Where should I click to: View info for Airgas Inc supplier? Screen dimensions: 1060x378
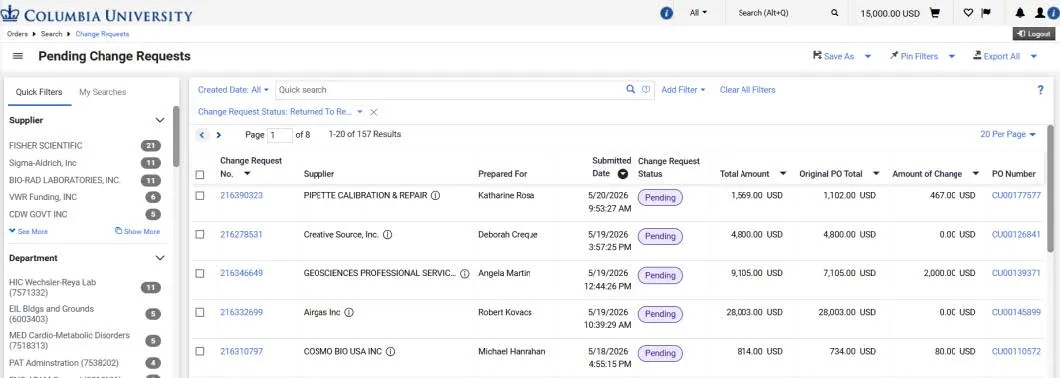[350, 312]
